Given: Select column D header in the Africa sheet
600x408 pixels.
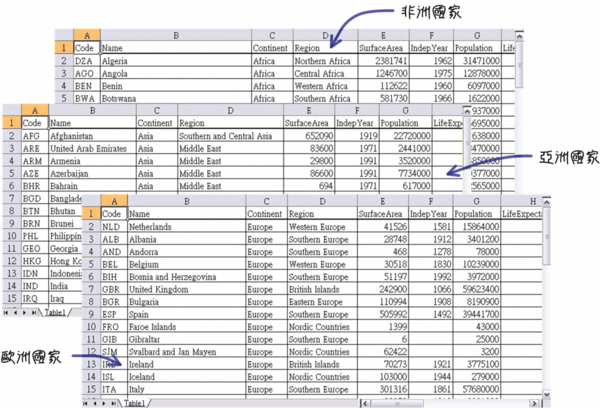Looking at the screenshot, I should tap(325, 35).
